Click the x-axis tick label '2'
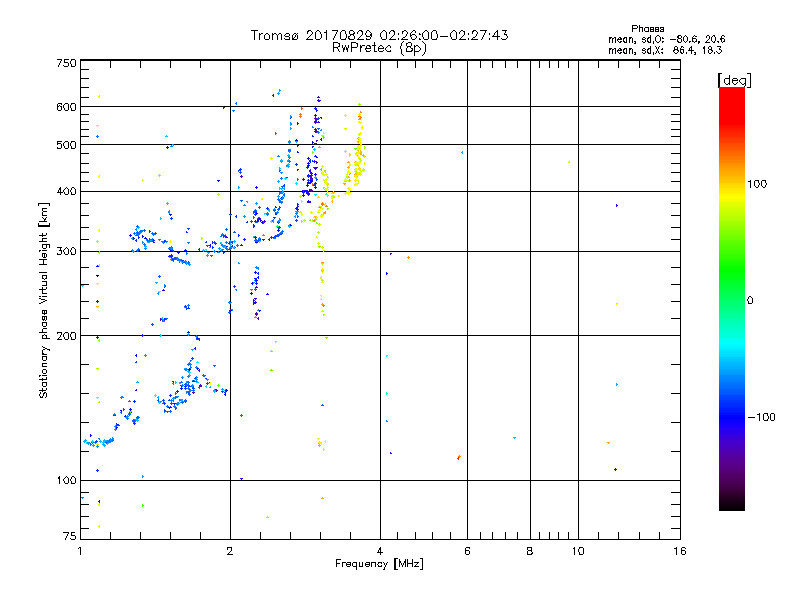Image resolution: width=800 pixels, height=600 pixels. (230, 551)
